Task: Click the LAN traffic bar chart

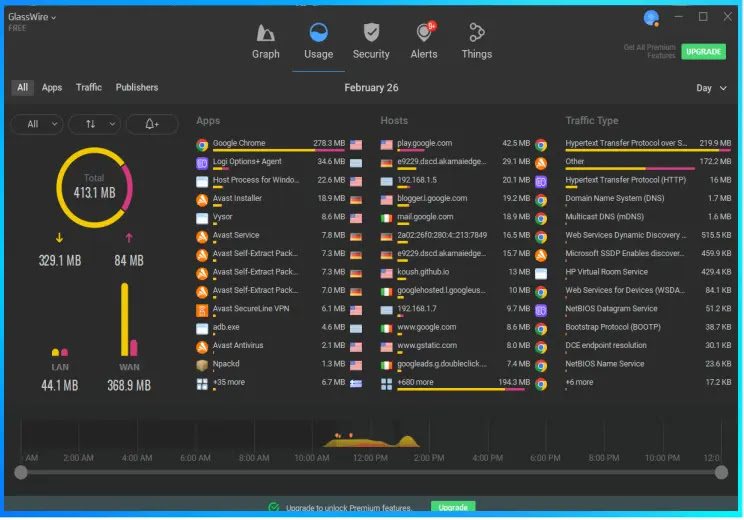Action: [60, 352]
